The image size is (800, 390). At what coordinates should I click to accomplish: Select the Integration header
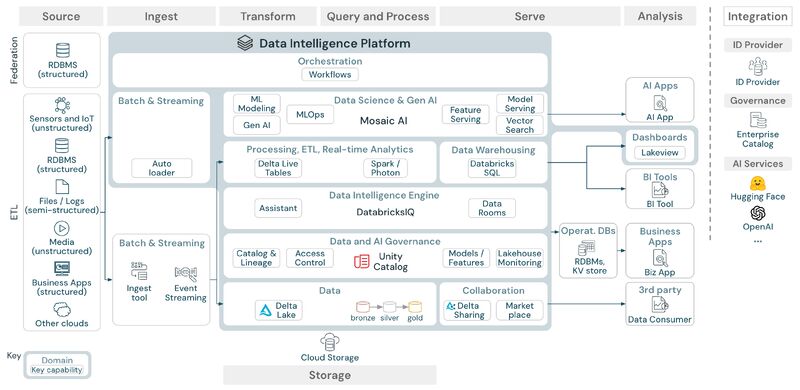click(758, 16)
